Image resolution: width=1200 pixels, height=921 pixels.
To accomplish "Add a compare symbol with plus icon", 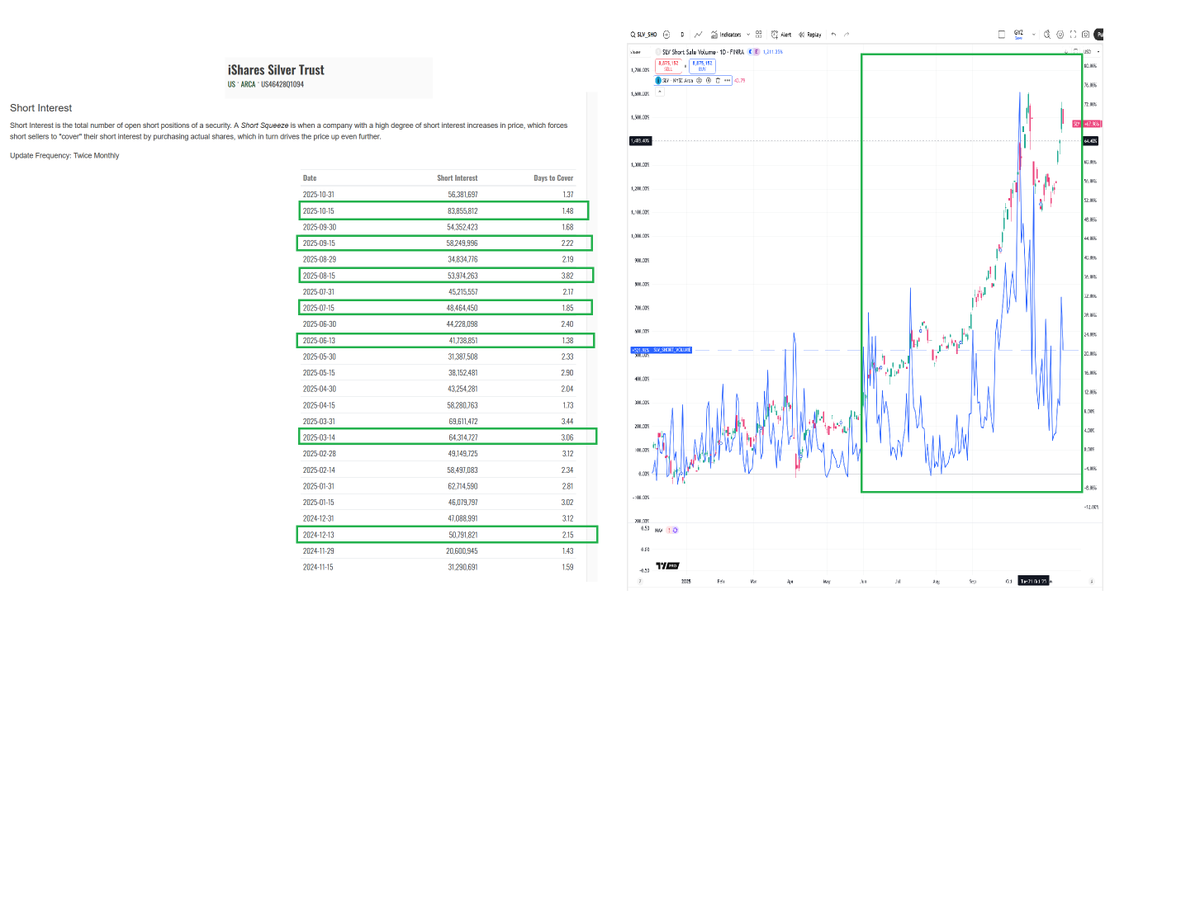I will pos(667,34).
